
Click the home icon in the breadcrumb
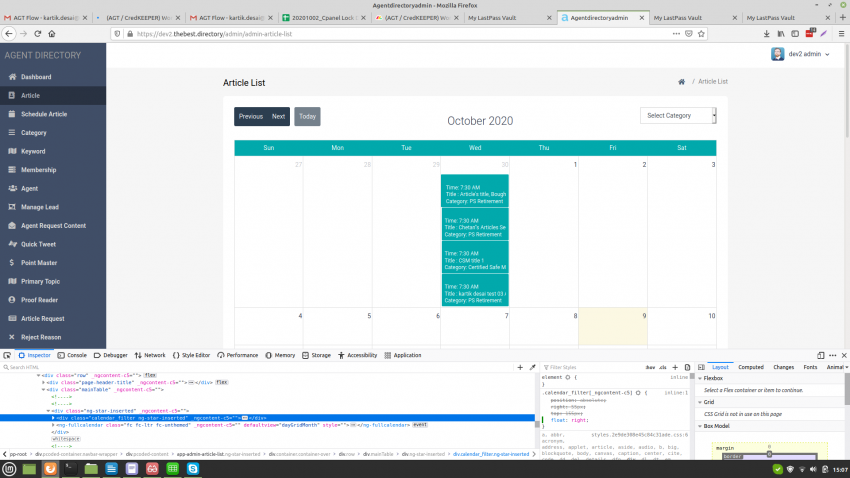point(681,81)
